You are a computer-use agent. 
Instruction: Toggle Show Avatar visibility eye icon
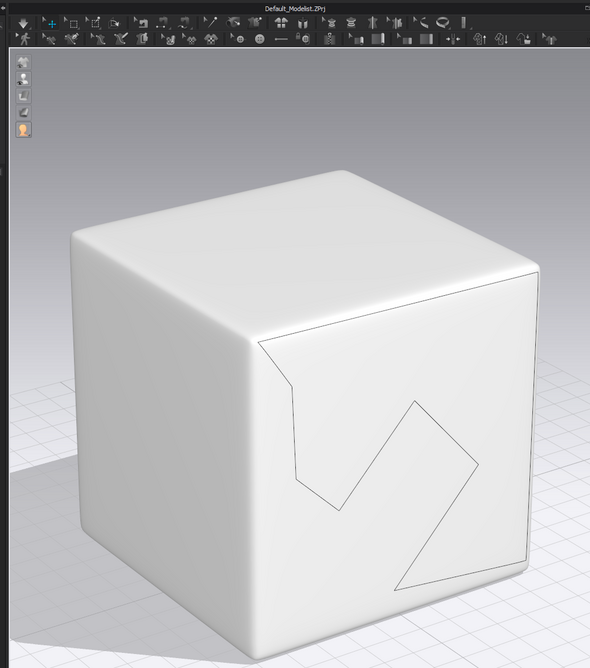(23, 79)
